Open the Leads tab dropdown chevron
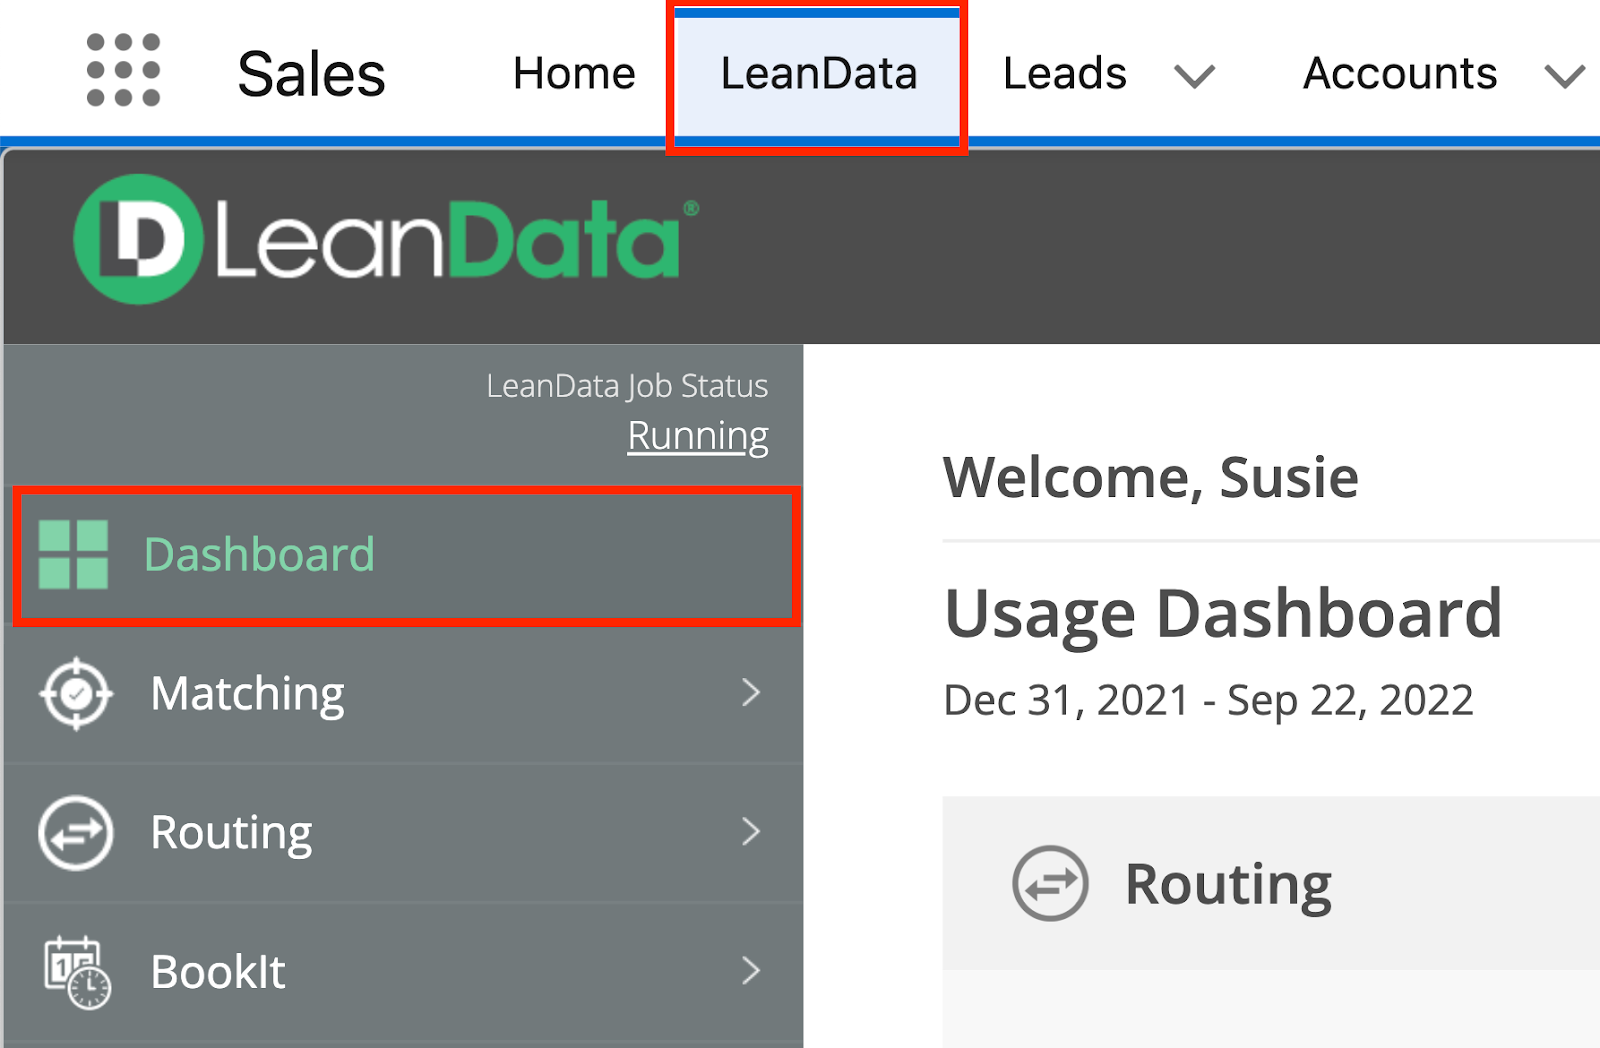This screenshot has width=1600, height=1048. 1194,76
